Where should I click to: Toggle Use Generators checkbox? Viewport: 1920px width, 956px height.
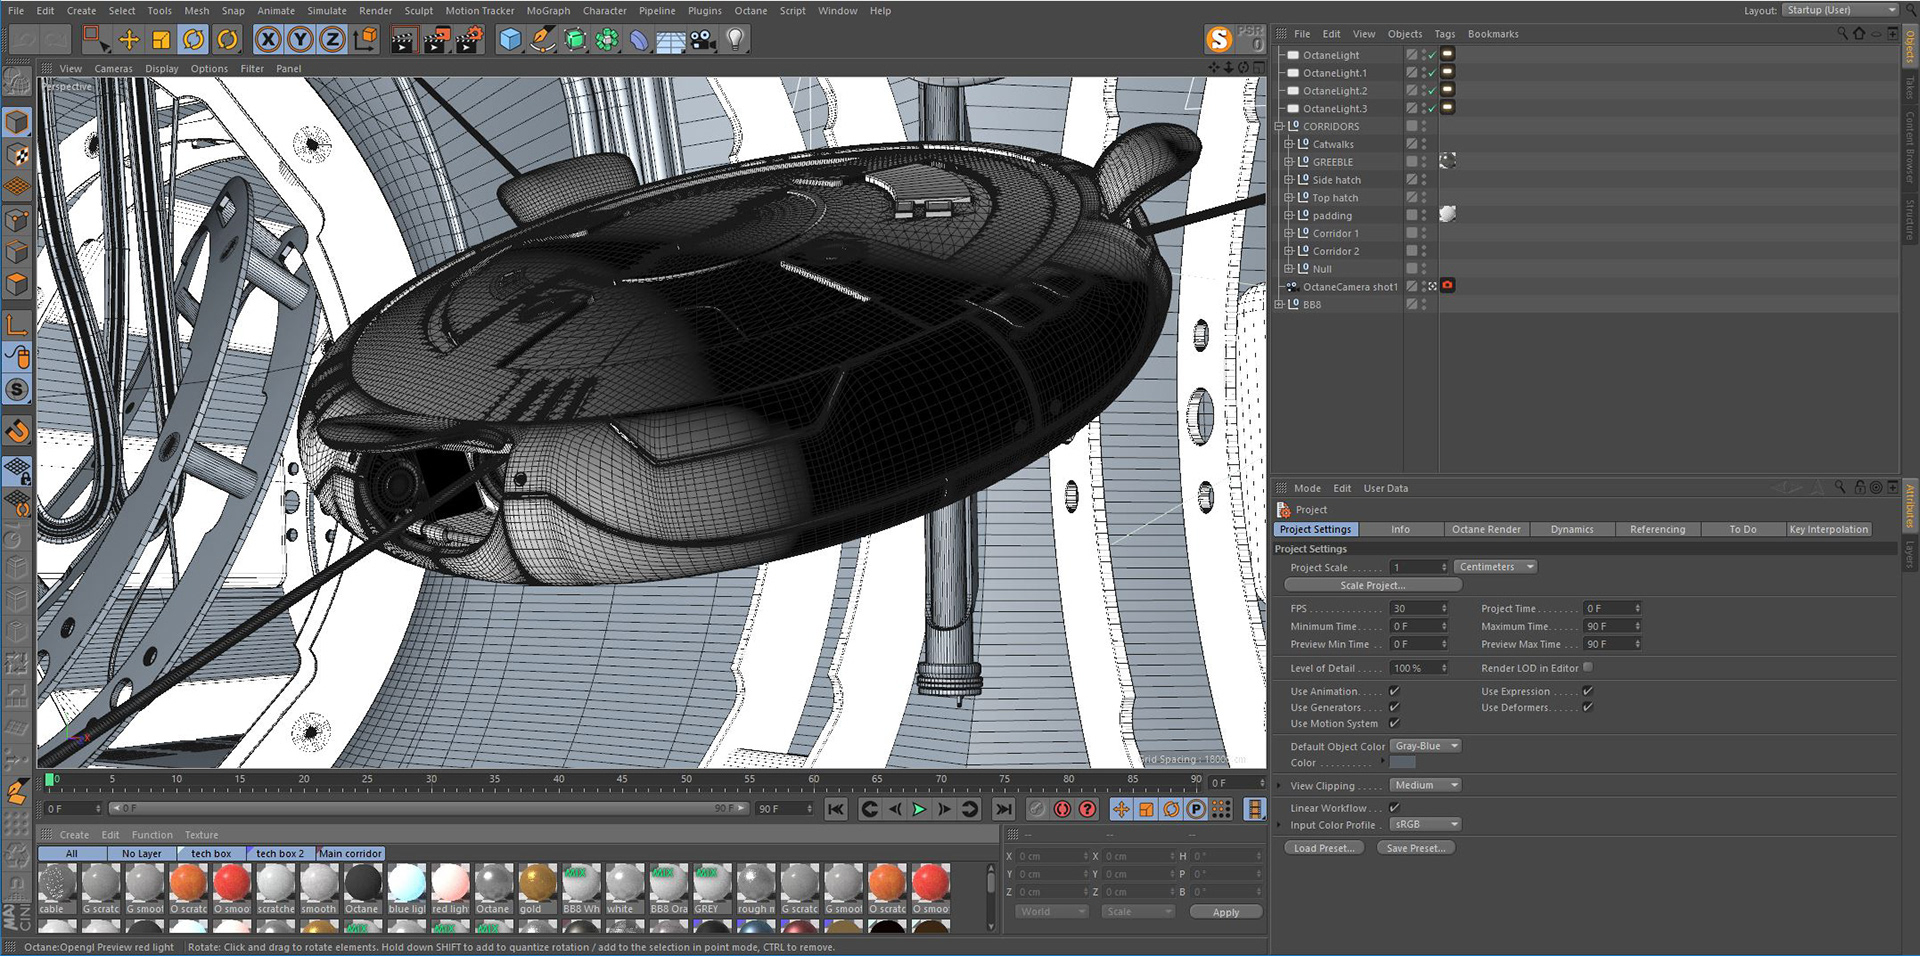[x=1394, y=707]
